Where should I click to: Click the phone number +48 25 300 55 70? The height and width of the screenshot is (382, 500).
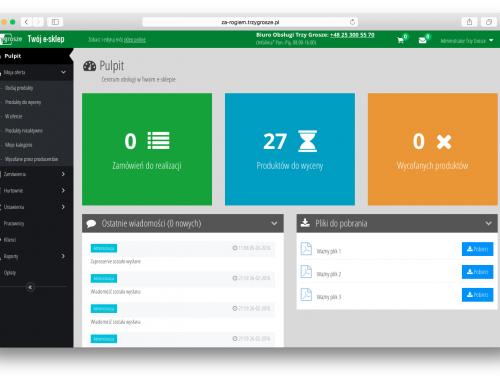pyautogui.click(x=352, y=35)
